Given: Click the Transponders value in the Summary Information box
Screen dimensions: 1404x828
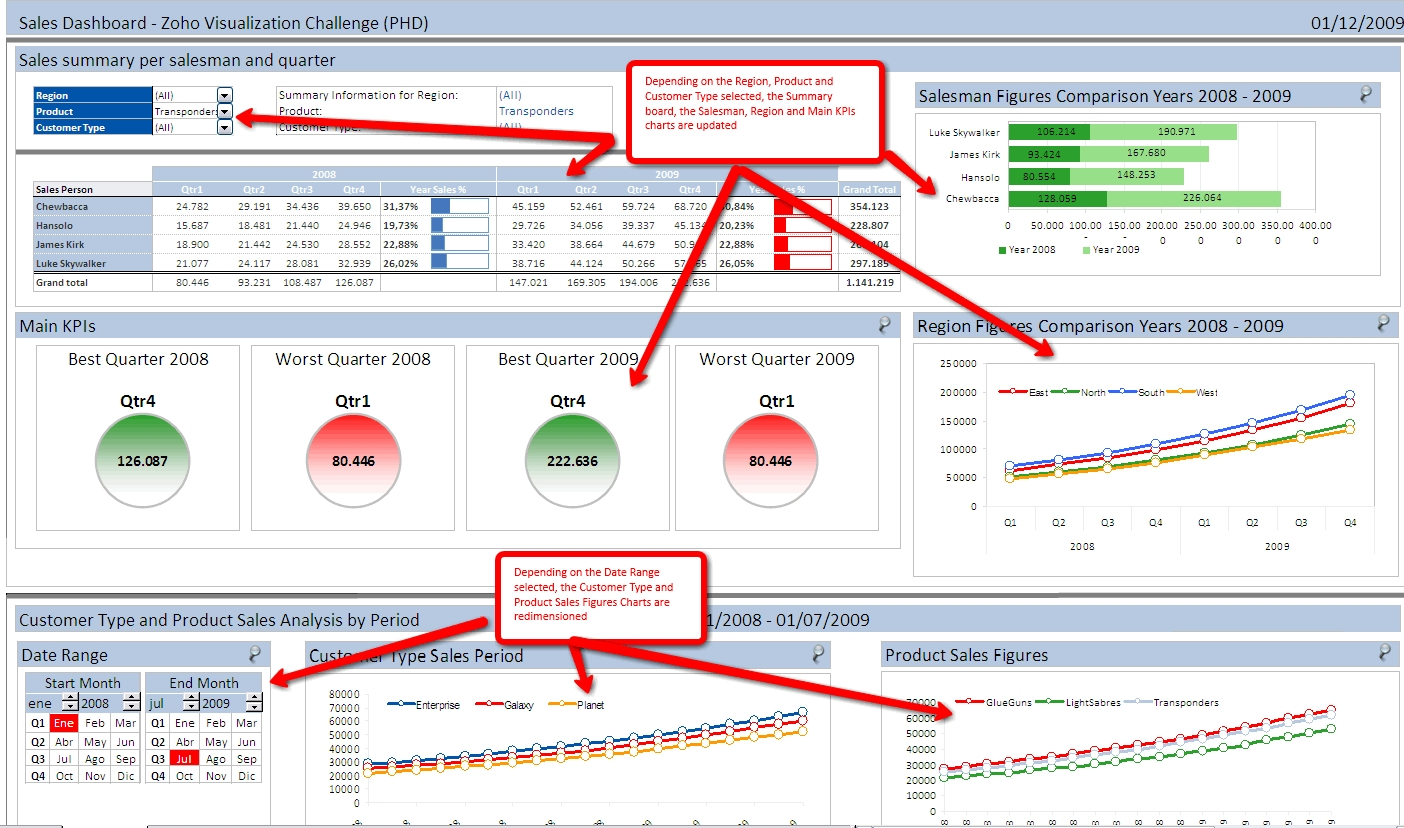Looking at the screenshot, I should point(536,111).
